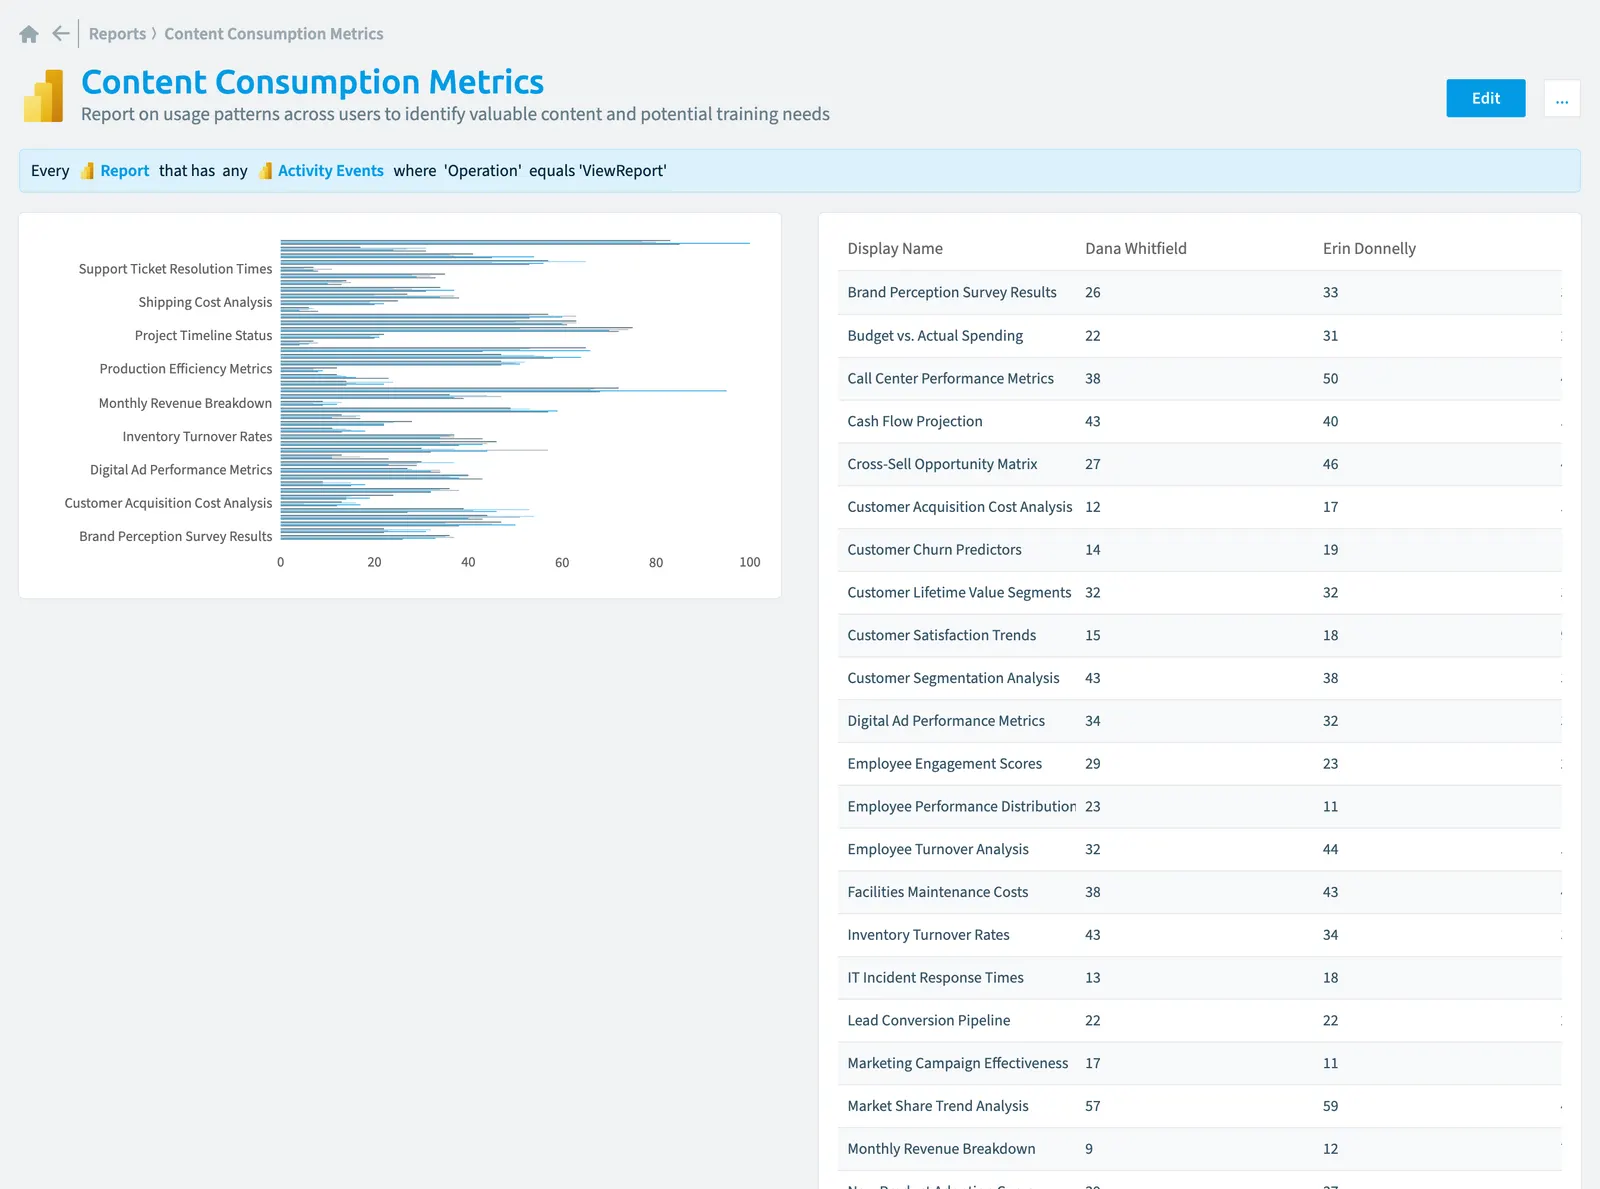This screenshot has width=1600, height=1189.
Task: Select Customer Churn Predictors row
Action: tap(1199, 550)
